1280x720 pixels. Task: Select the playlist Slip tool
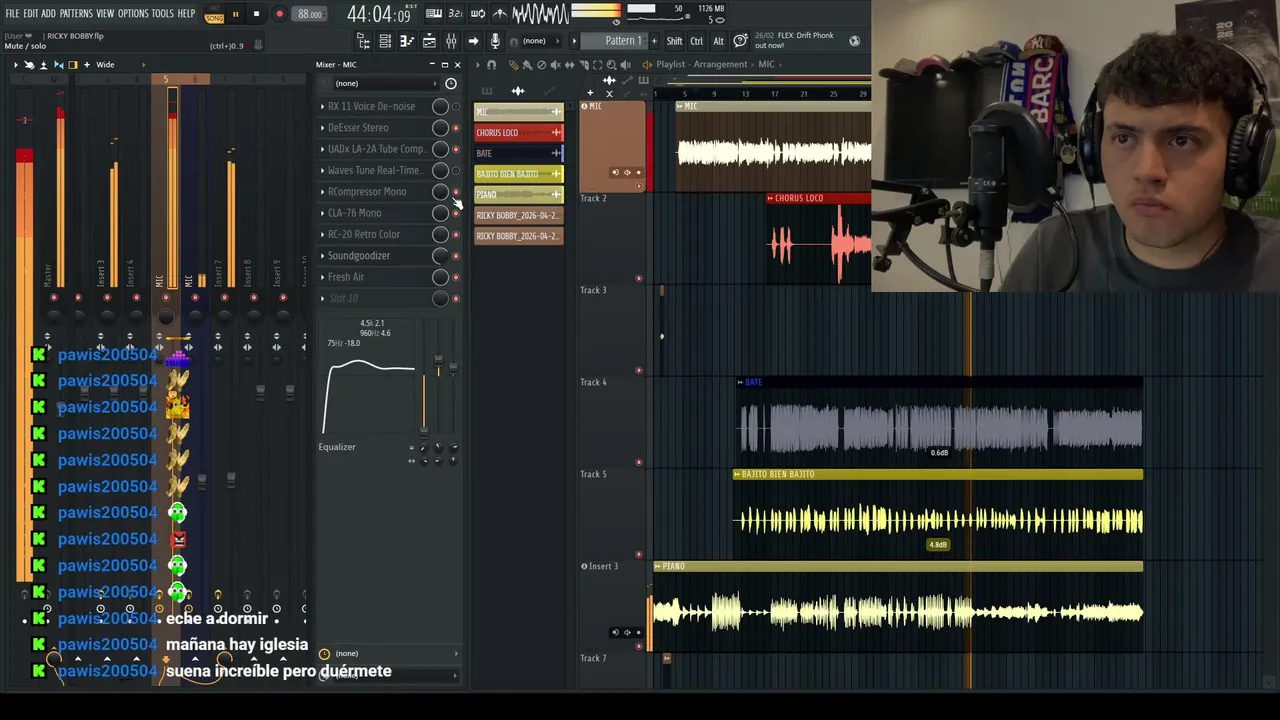click(569, 64)
